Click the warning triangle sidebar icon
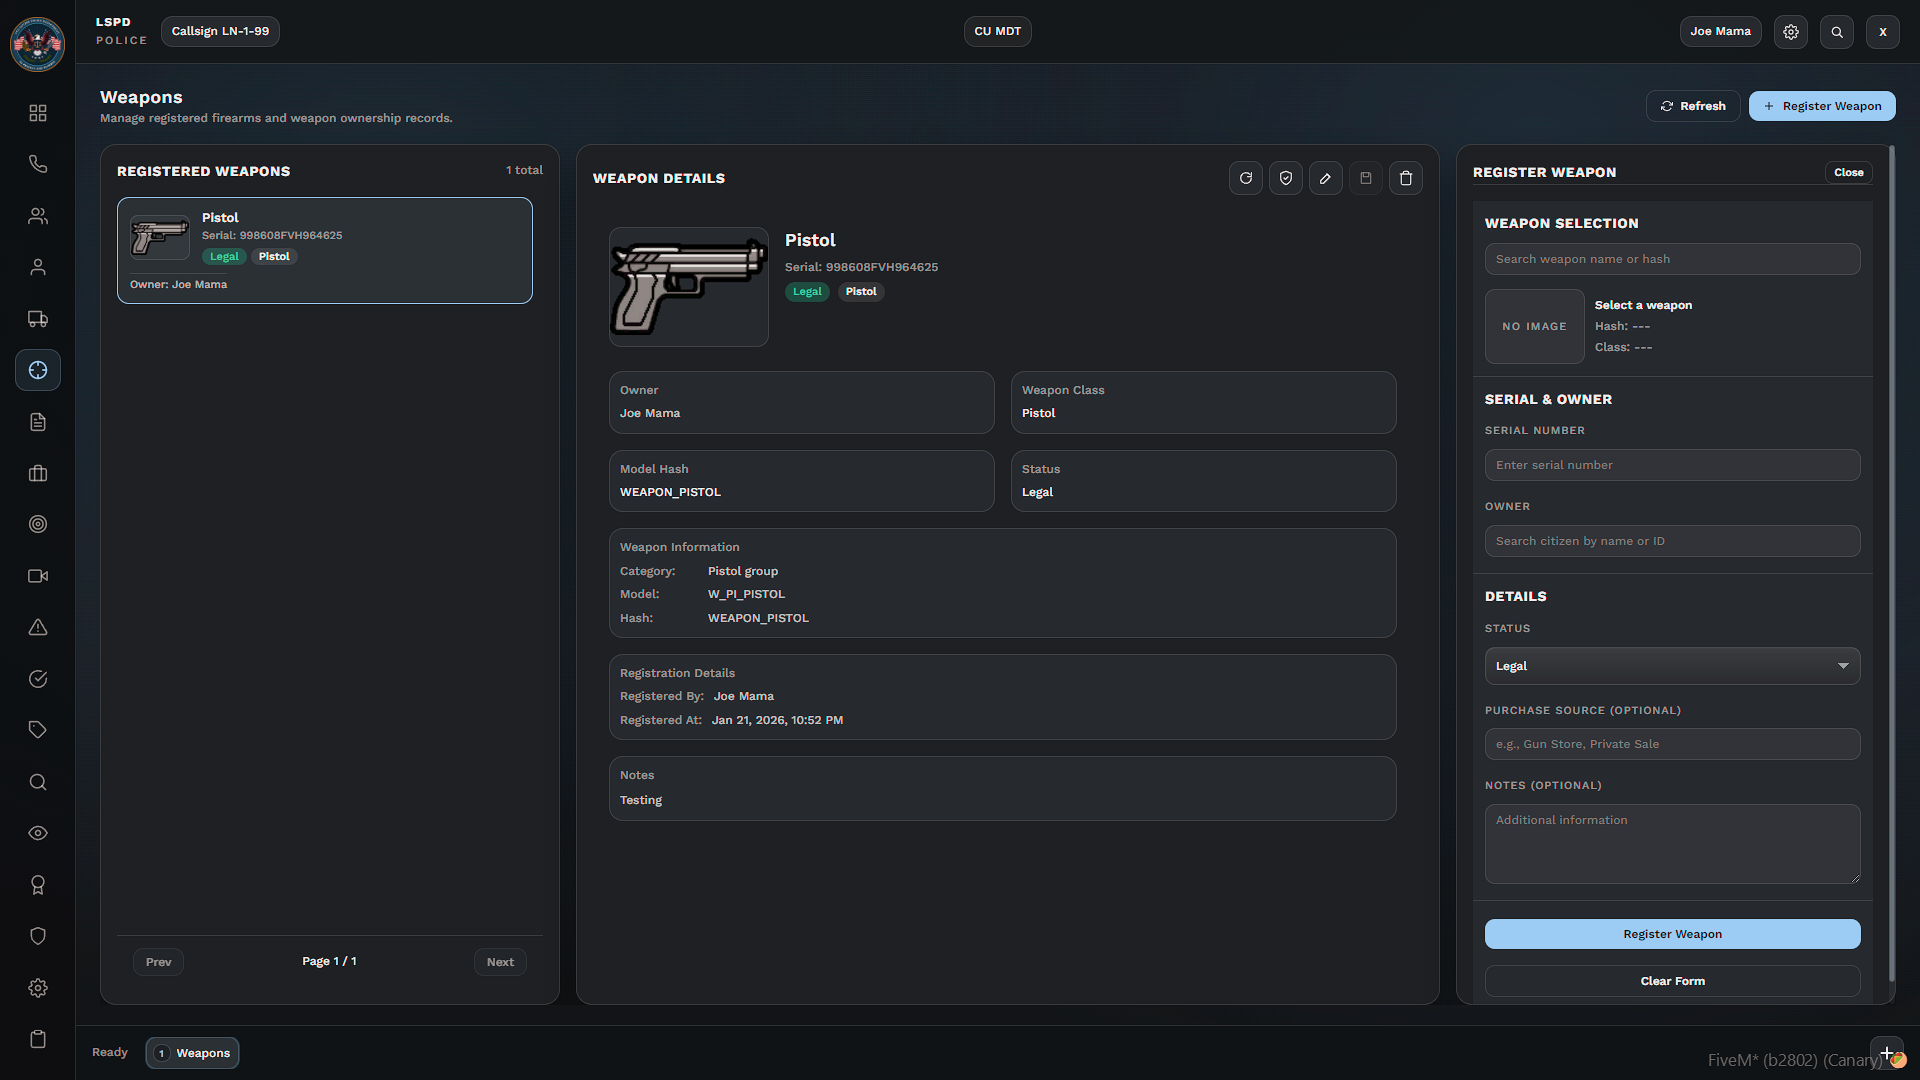 click(38, 627)
